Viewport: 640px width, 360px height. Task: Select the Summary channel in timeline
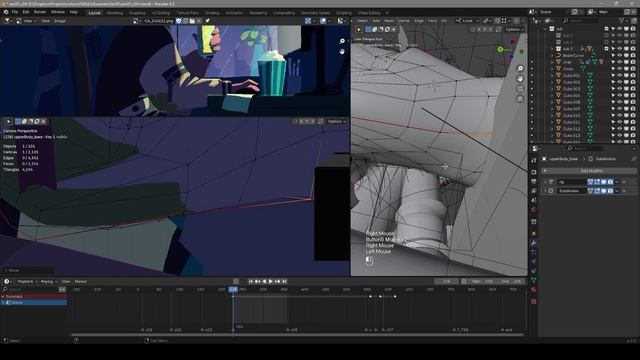pyautogui.click(x=33, y=297)
